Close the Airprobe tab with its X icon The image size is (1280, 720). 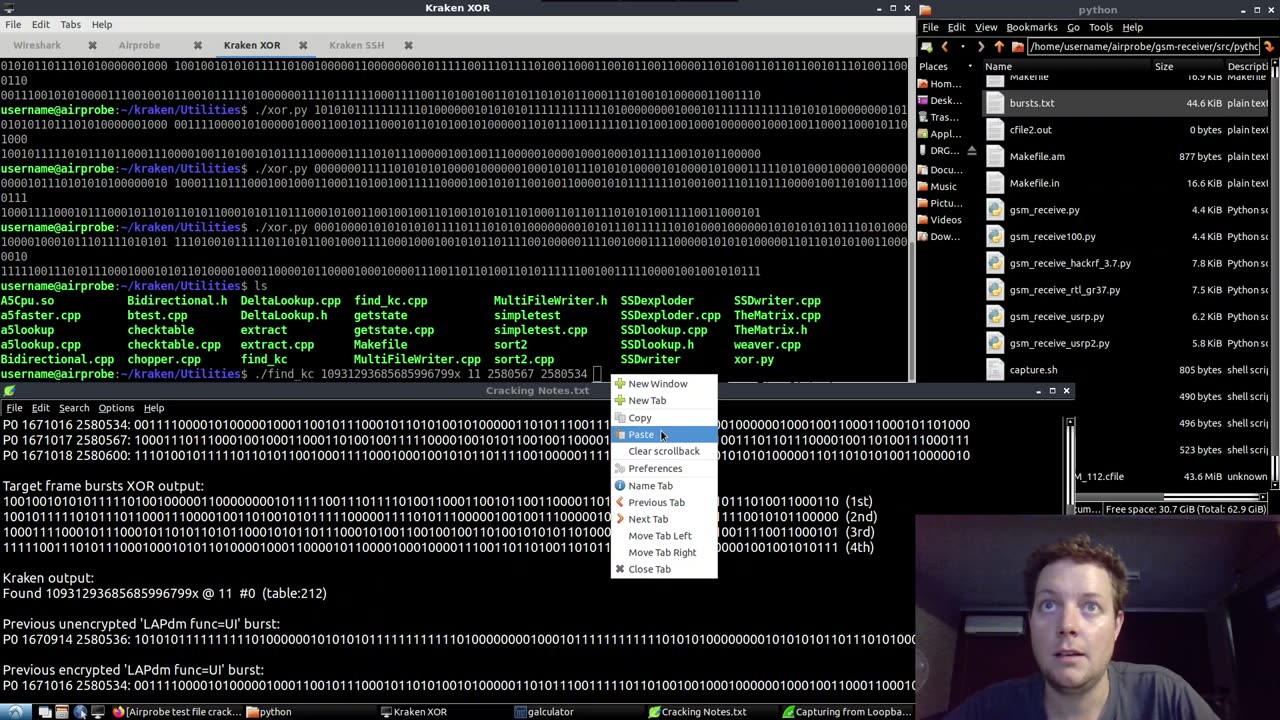(x=198, y=45)
